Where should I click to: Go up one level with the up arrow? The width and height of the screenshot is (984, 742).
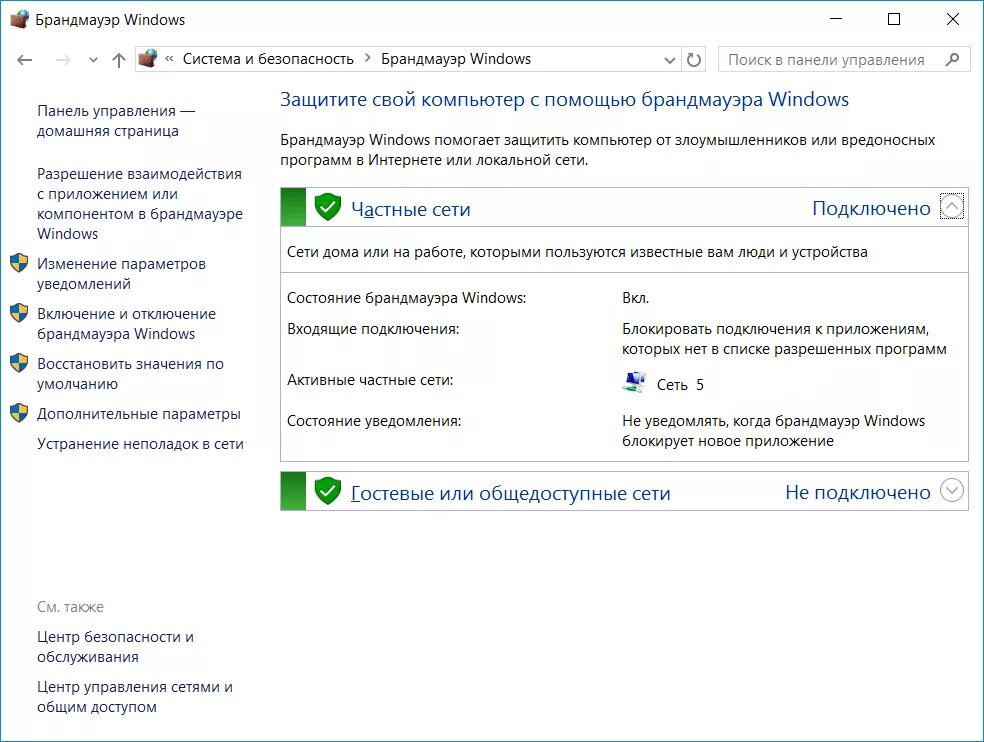(x=119, y=60)
